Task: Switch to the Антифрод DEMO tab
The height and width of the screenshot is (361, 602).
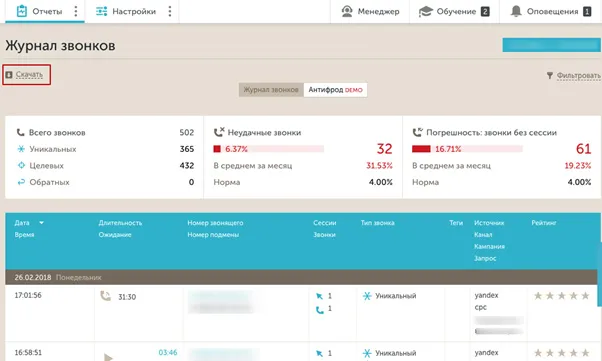Action: (x=335, y=89)
